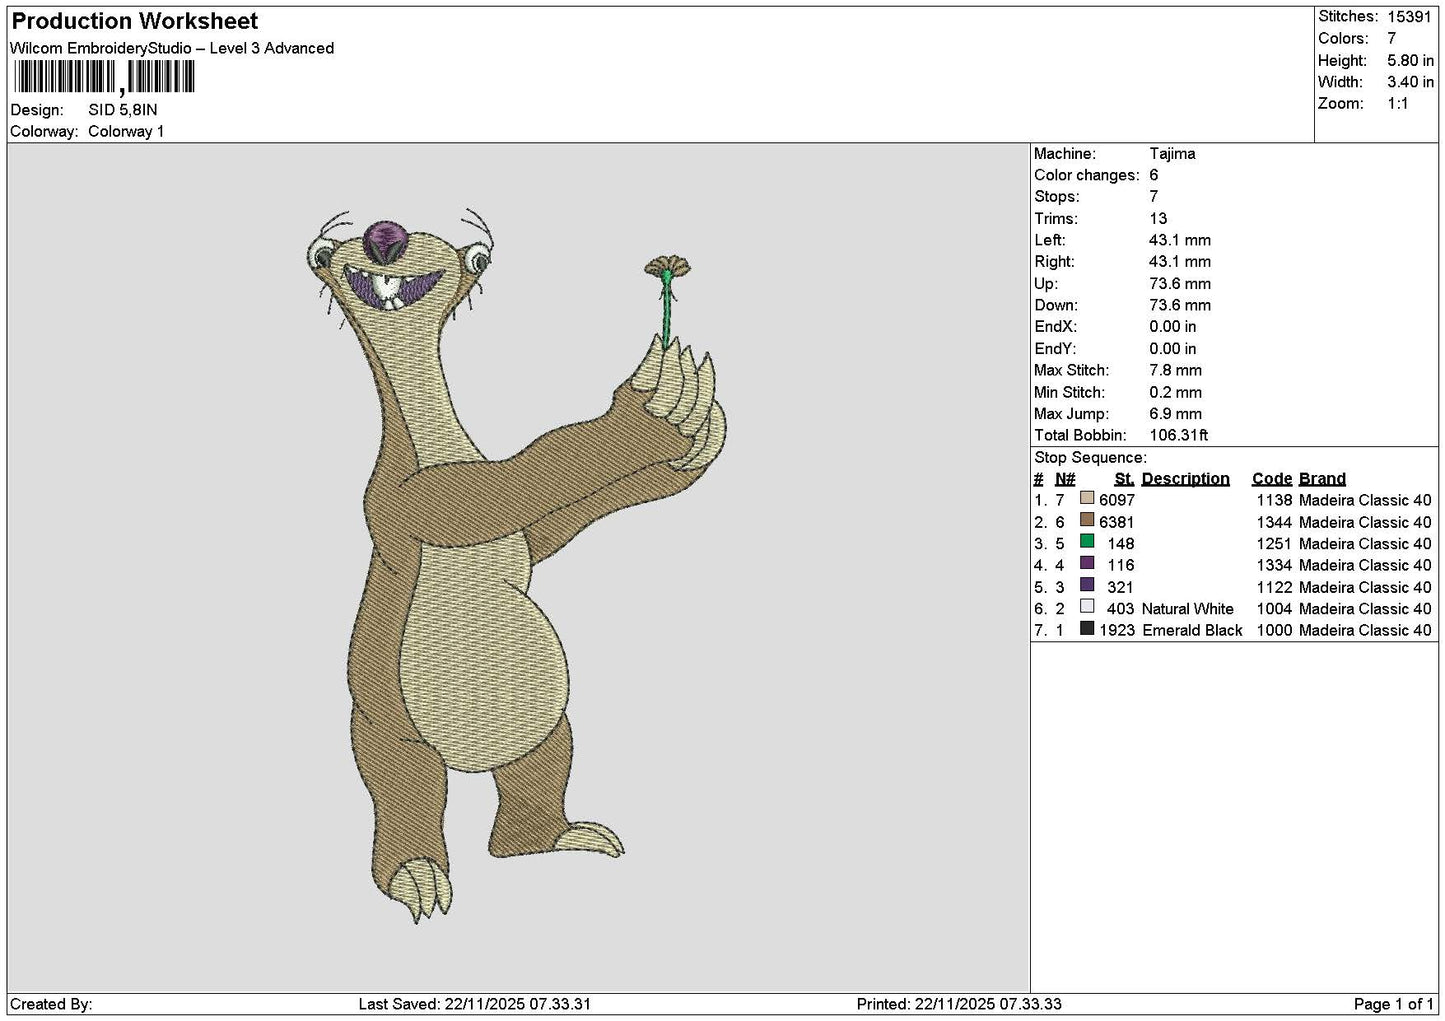The height and width of the screenshot is (1021, 1445).
Task: Click the "Stop Sequence:" heading
Action: click(x=1090, y=458)
